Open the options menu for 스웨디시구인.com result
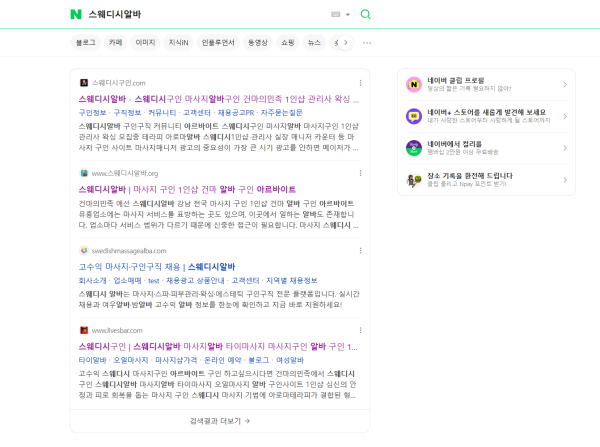Image resolution: width=600 pixels, height=447 pixels. click(361, 82)
